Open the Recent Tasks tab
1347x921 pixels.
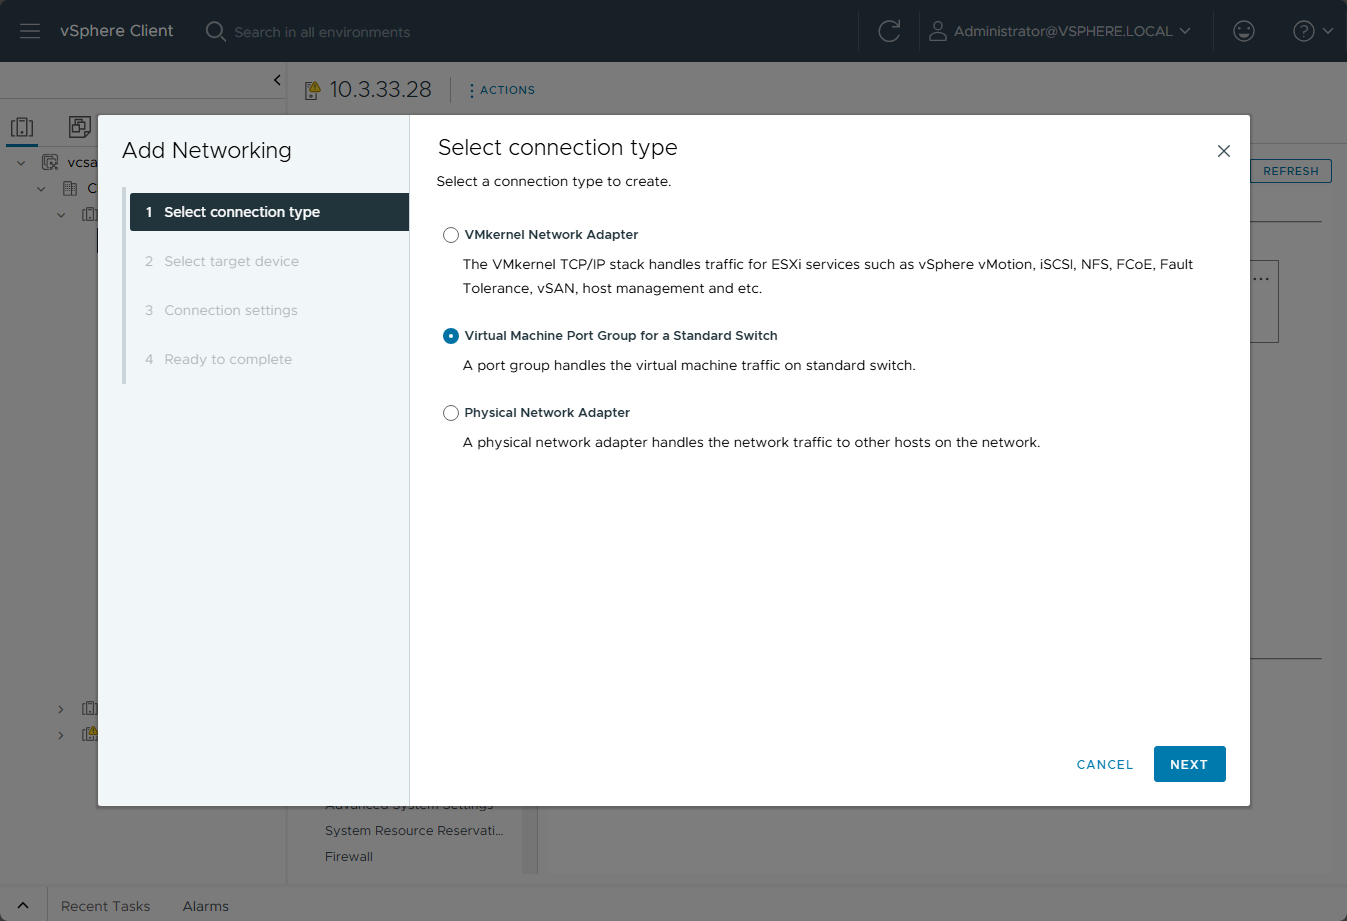click(105, 906)
